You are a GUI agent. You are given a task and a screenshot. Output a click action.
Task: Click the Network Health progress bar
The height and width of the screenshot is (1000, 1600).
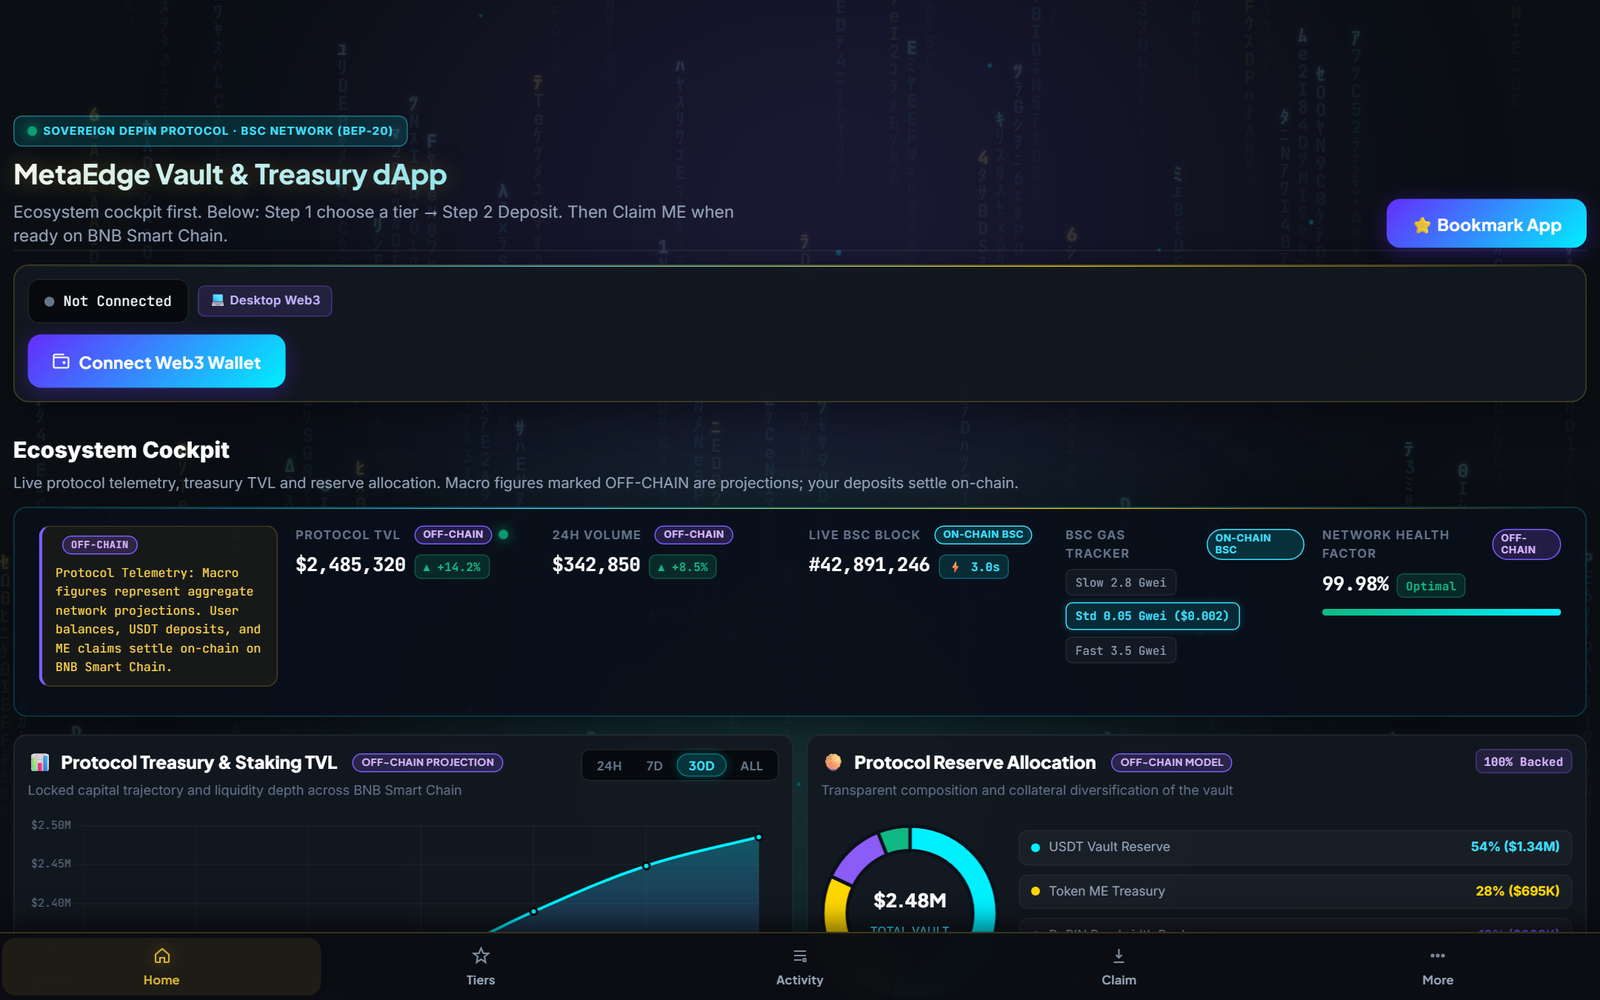1441,612
